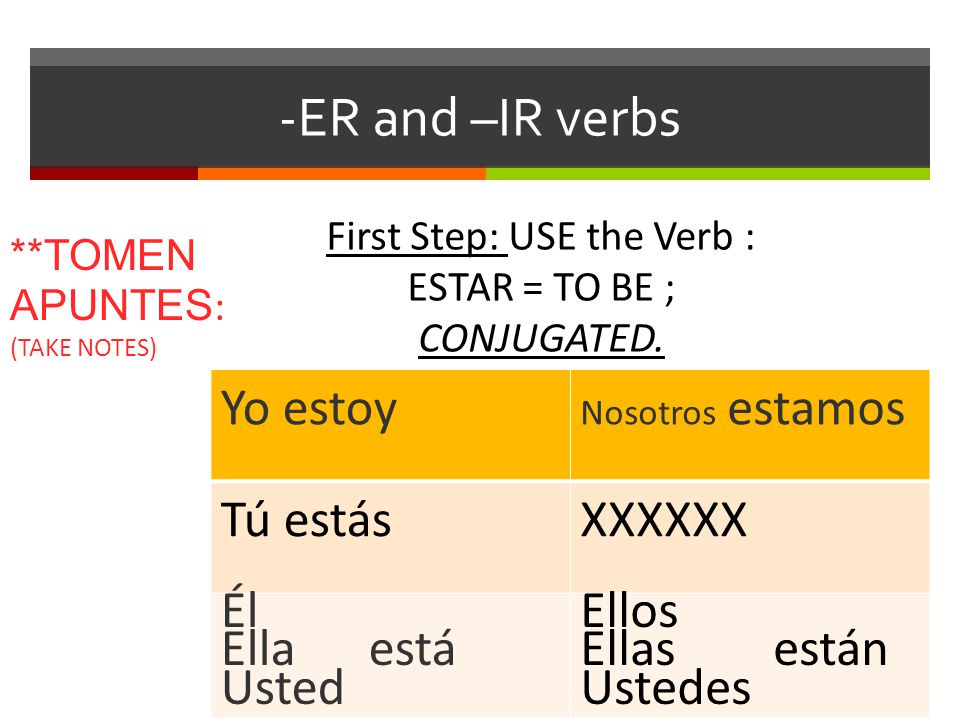This screenshot has height=720, width=960.
Task: Select the 'Ustedes' pronoun text
Action: pyautogui.click(x=666, y=688)
